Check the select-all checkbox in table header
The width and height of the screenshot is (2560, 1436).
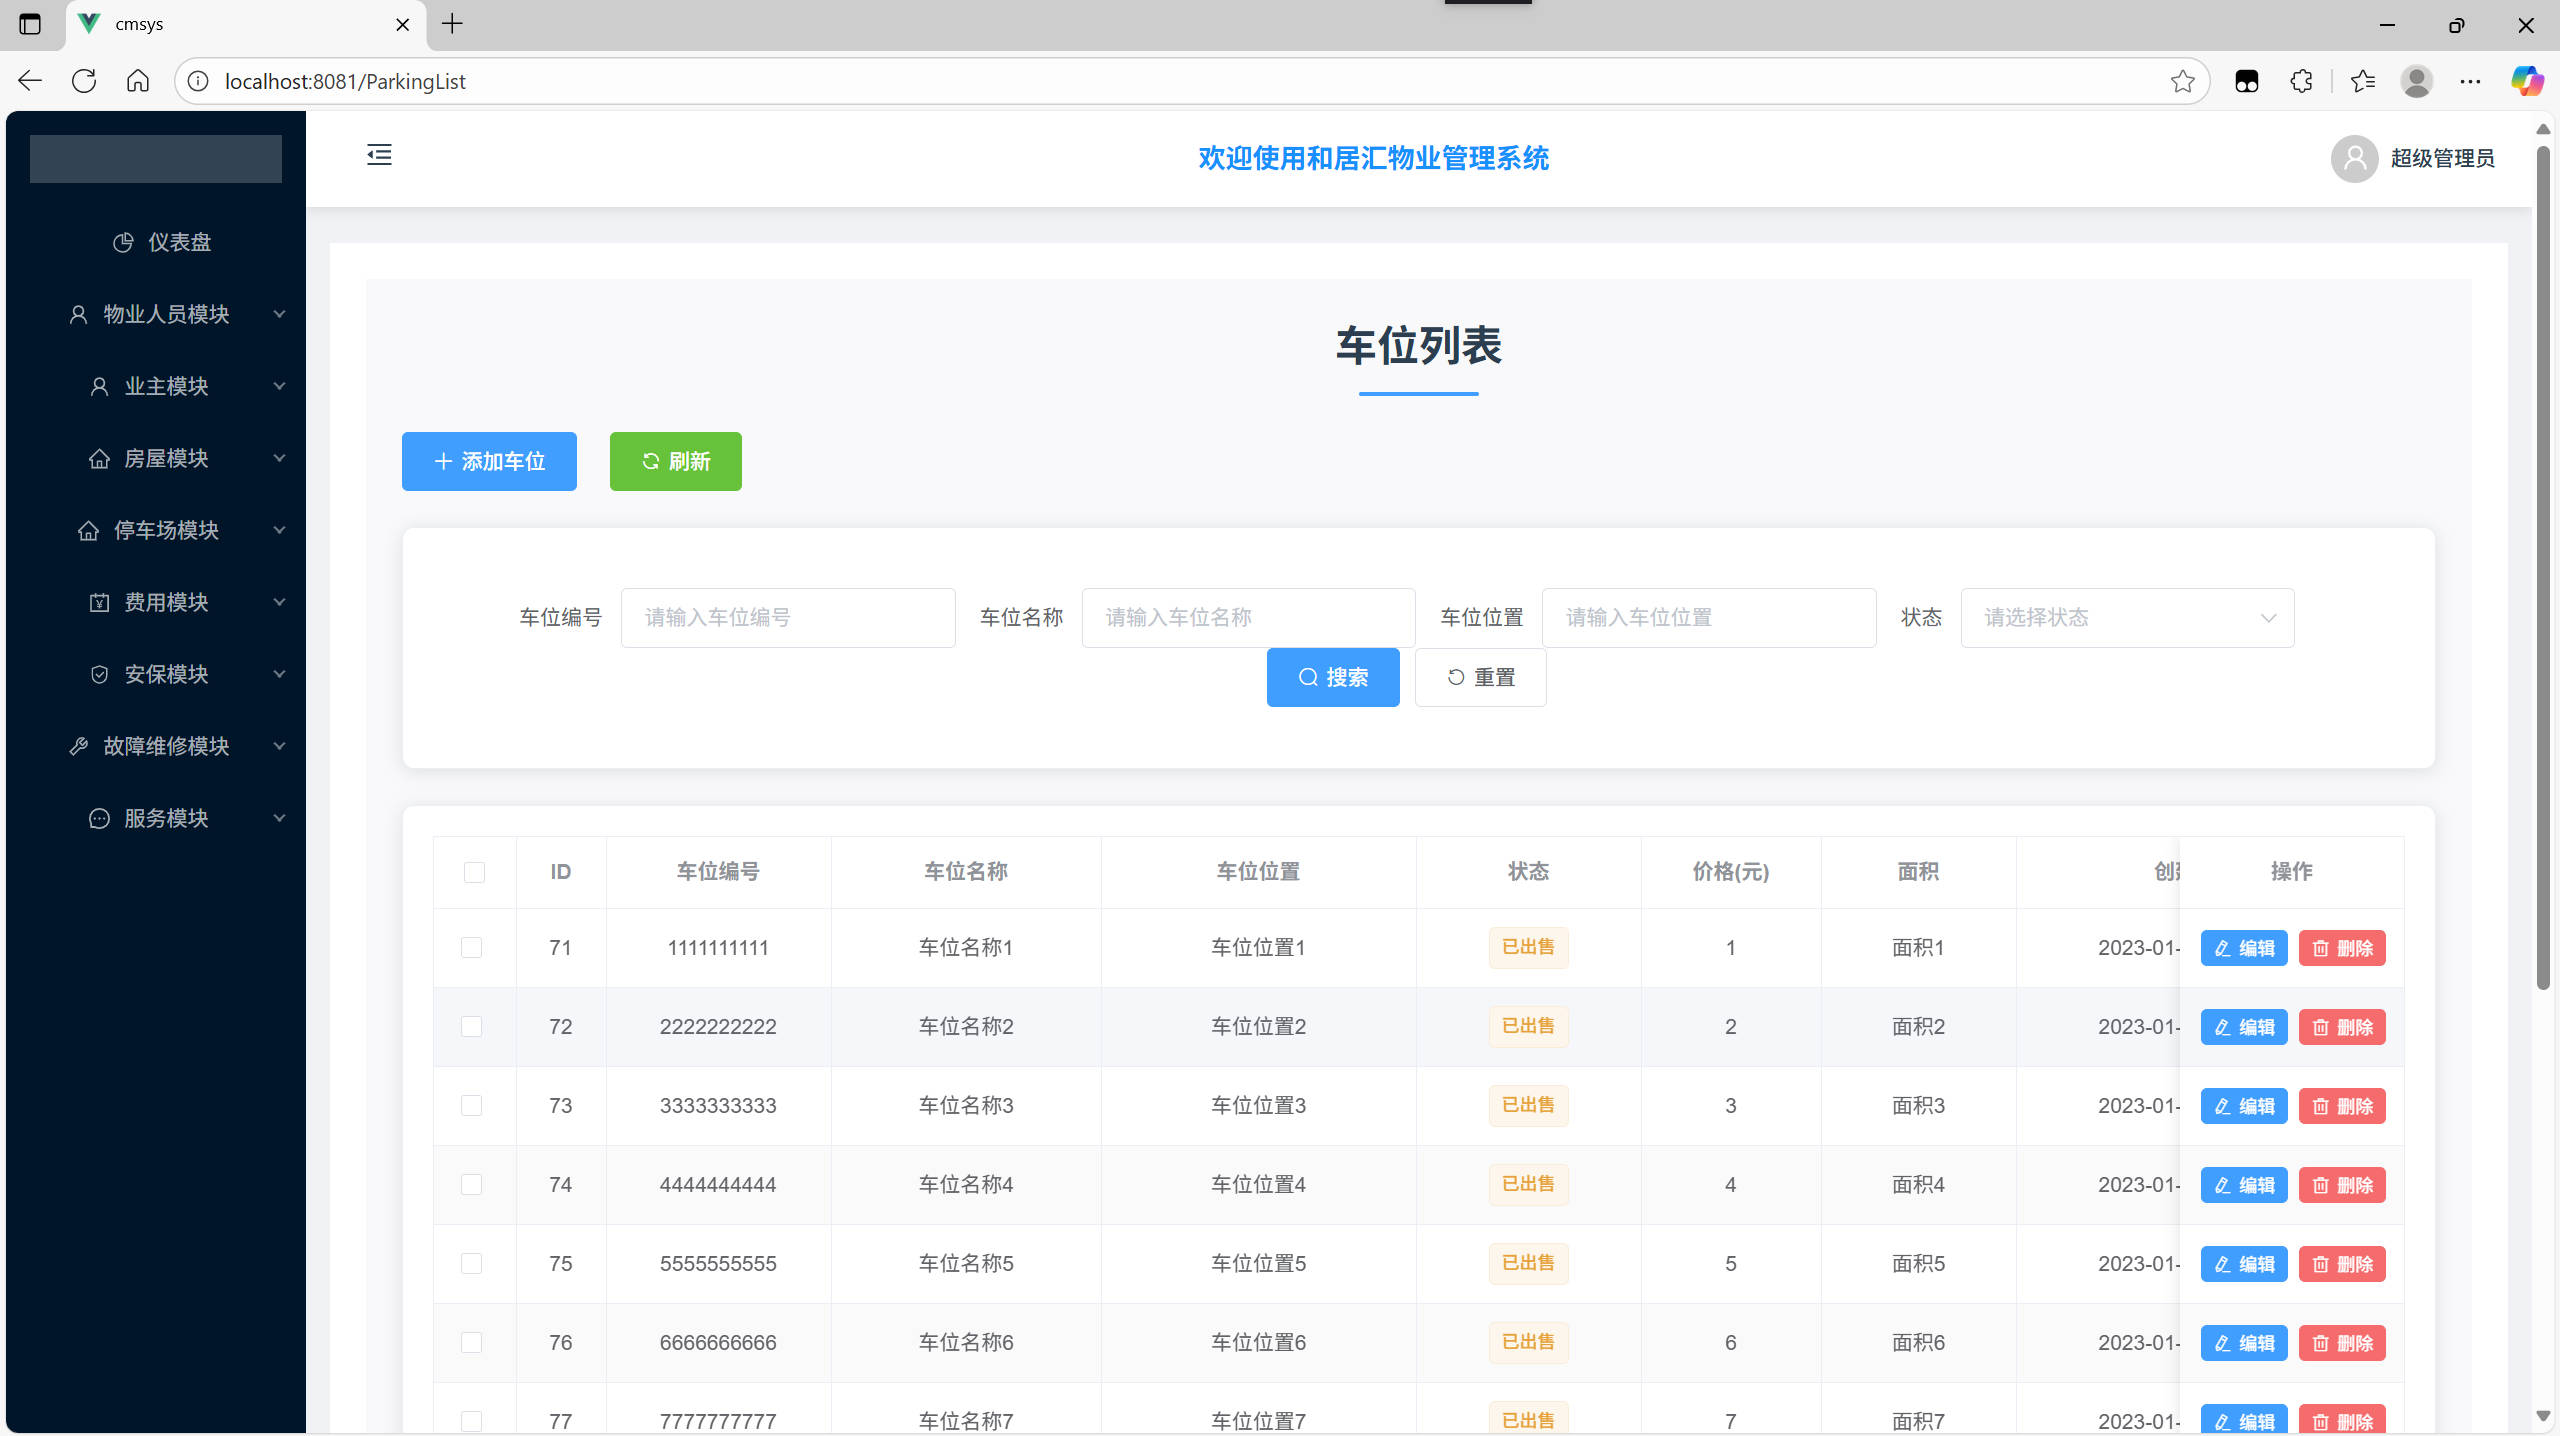point(474,872)
